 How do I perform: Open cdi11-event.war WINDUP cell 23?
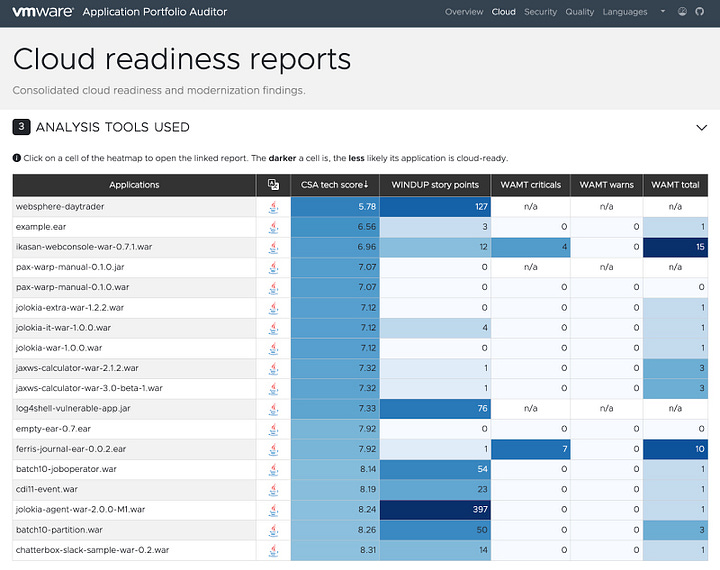coord(435,489)
